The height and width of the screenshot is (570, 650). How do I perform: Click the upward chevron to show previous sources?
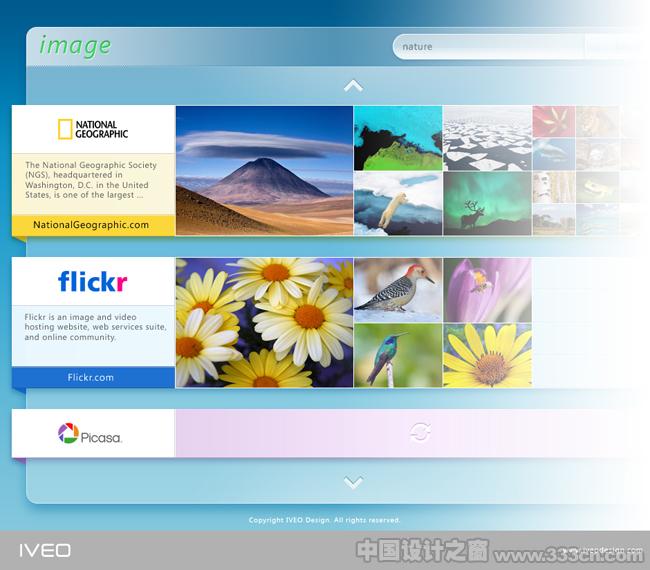pos(353,86)
